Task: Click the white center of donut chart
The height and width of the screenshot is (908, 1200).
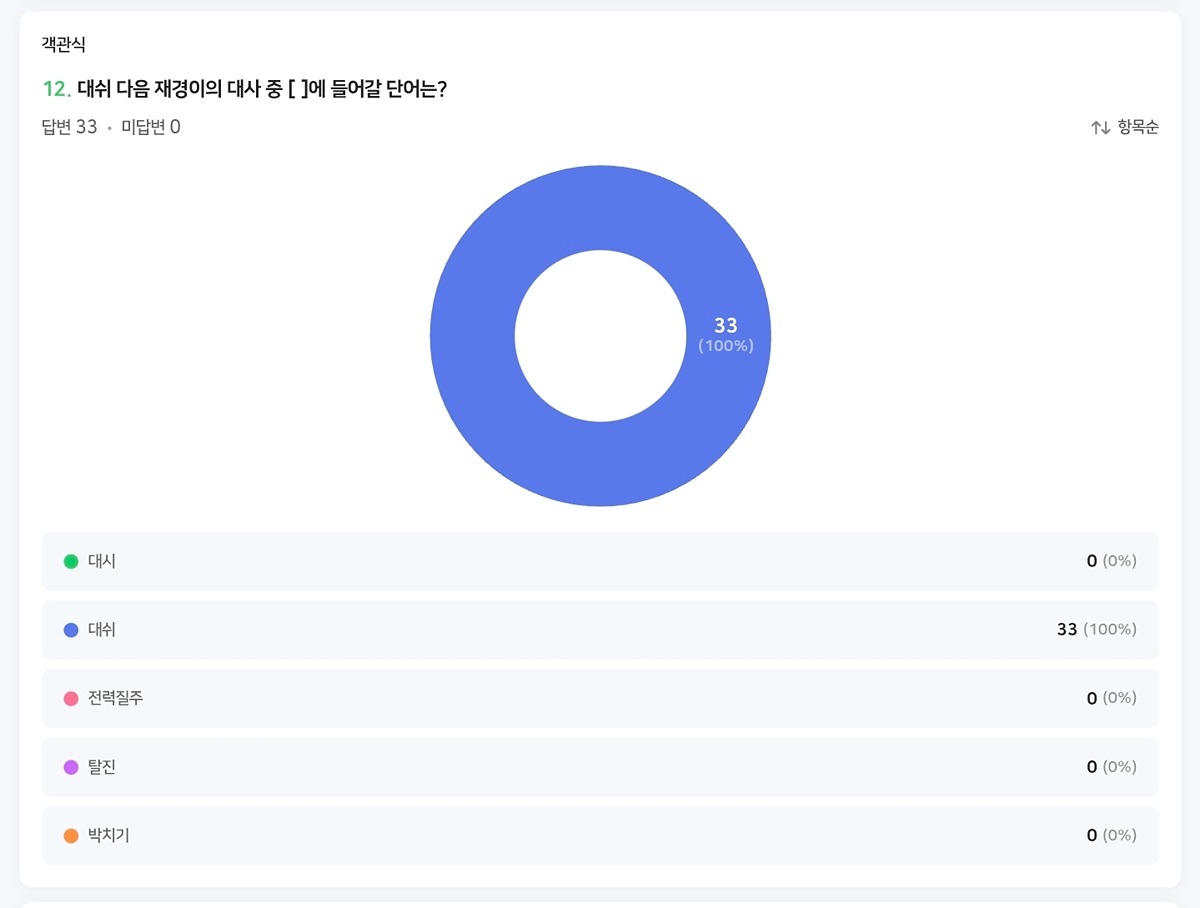Action: coord(600,336)
